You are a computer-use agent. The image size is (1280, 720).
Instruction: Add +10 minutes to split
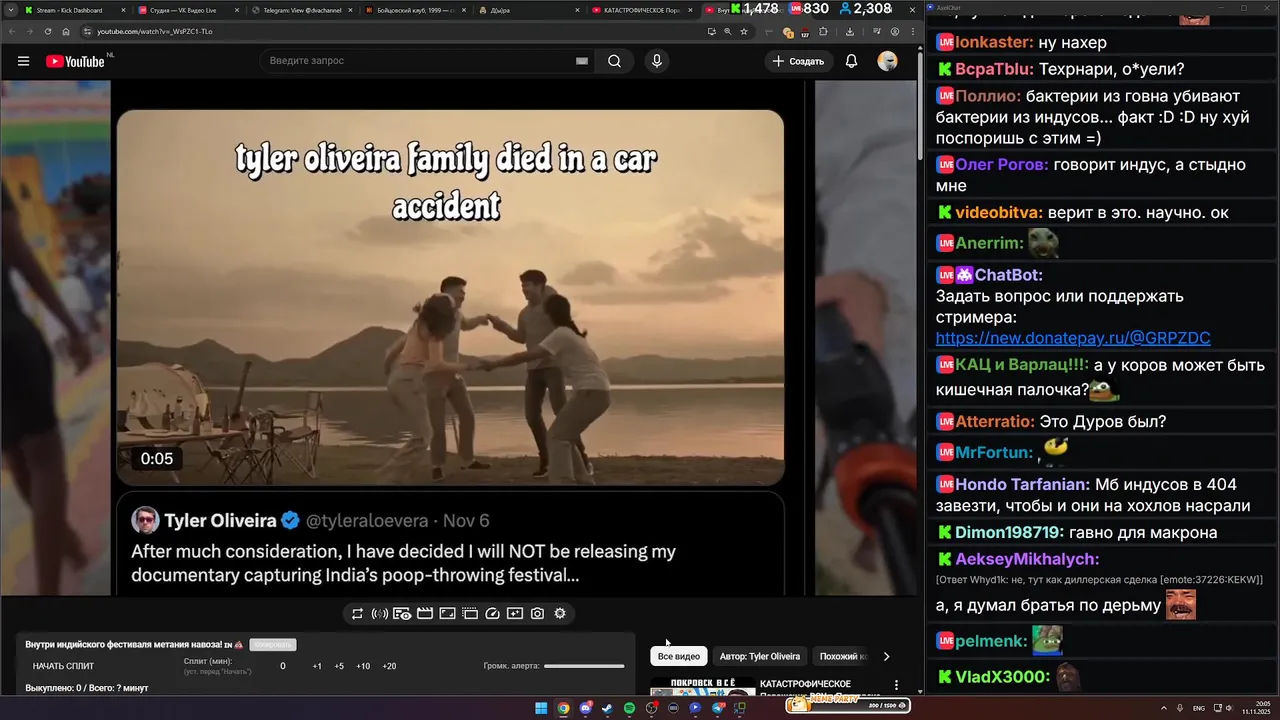pyautogui.click(x=363, y=666)
